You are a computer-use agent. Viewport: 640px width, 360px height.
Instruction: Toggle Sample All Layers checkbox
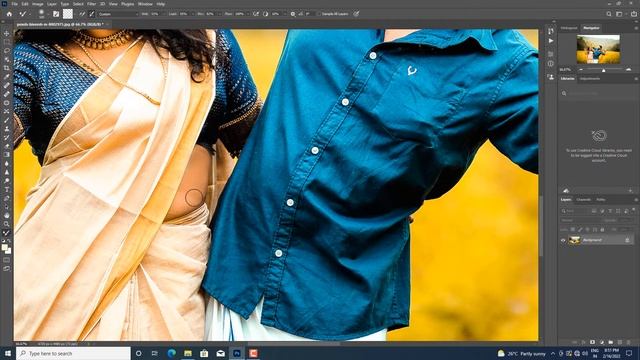point(319,14)
